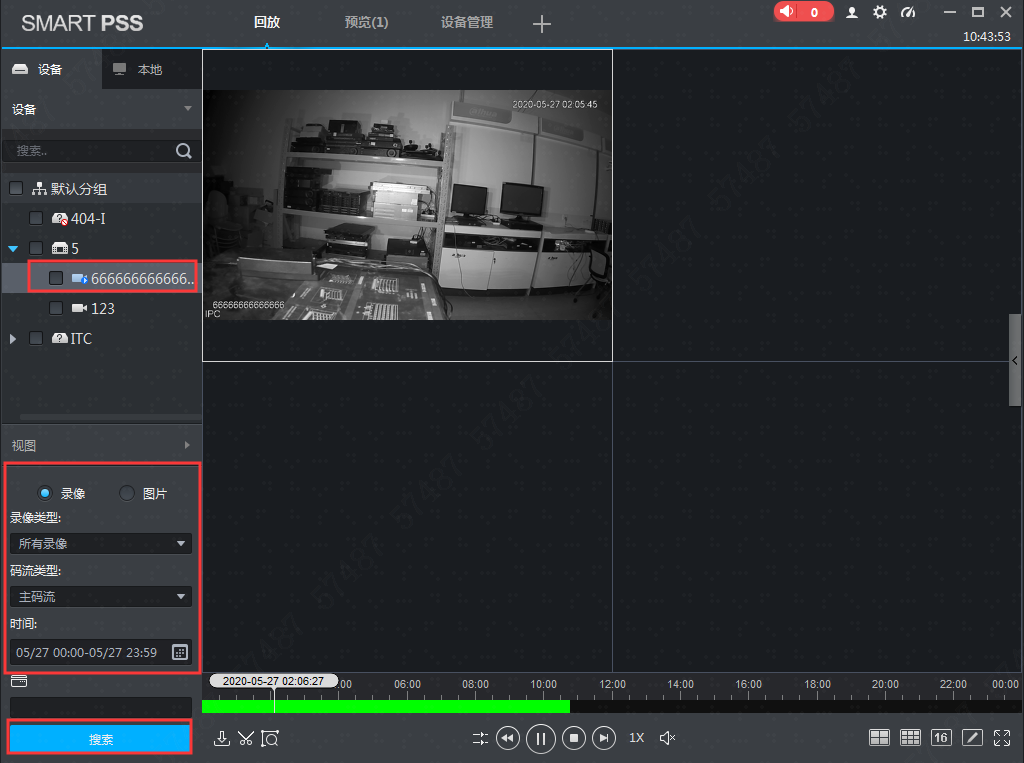Open the calendar picker for time range
The height and width of the screenshot is (763, 1024).
[180, 652]
